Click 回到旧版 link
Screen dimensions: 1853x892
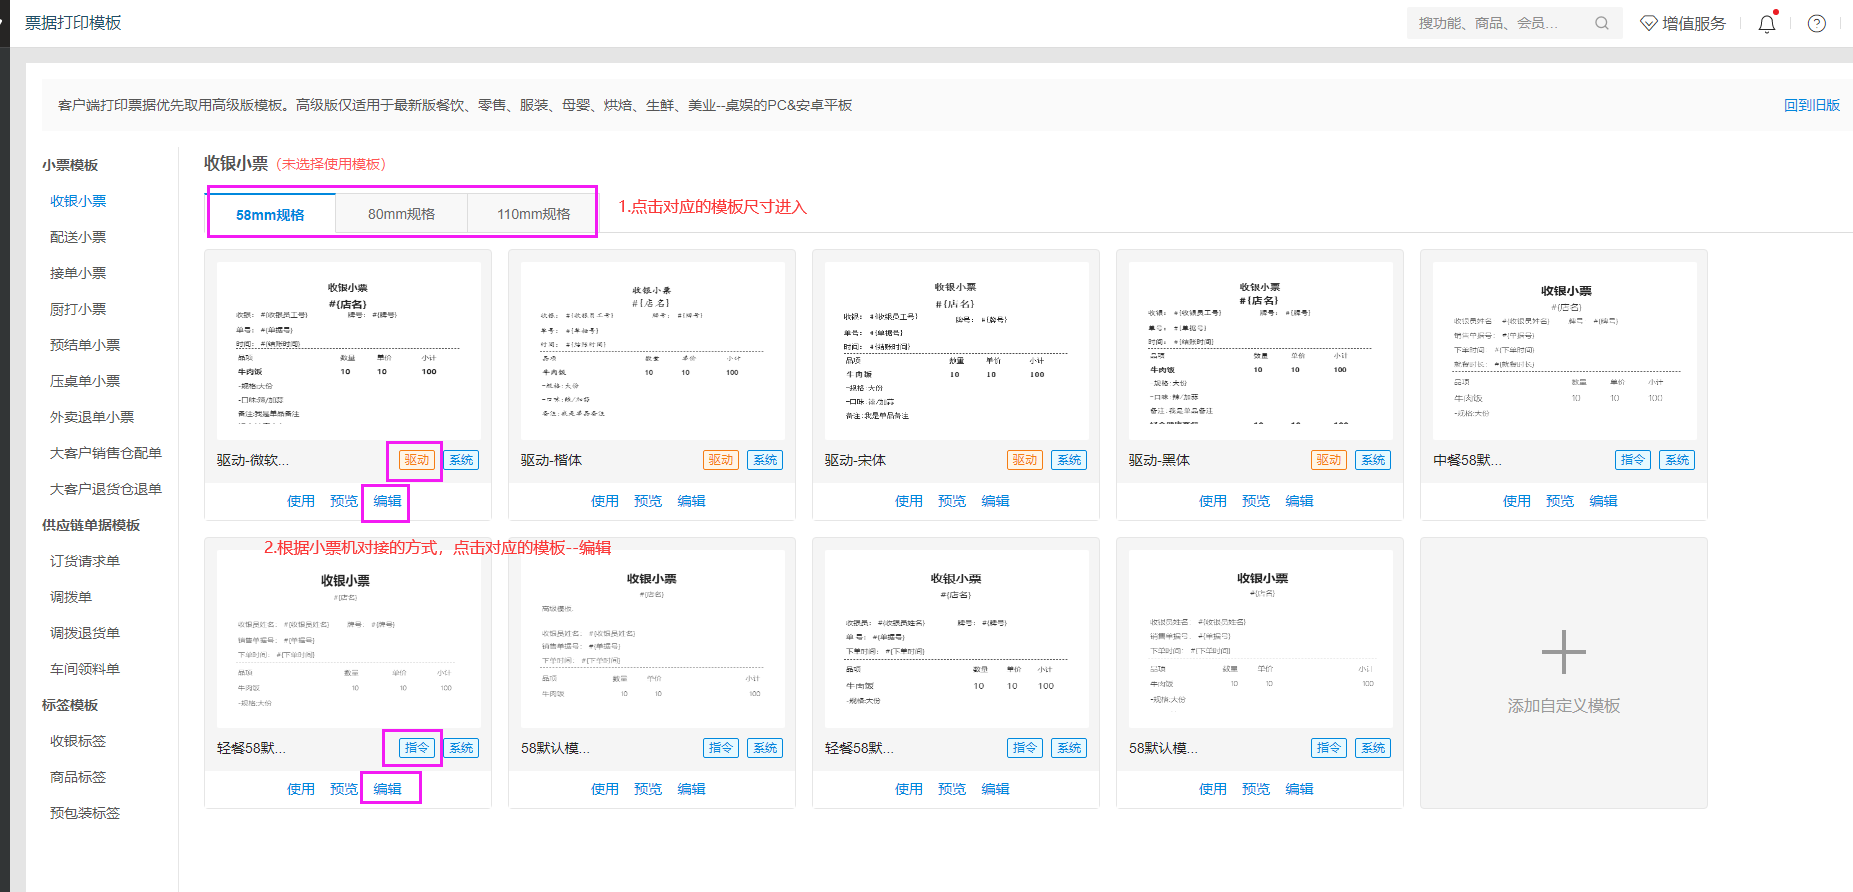point(1811,105)
